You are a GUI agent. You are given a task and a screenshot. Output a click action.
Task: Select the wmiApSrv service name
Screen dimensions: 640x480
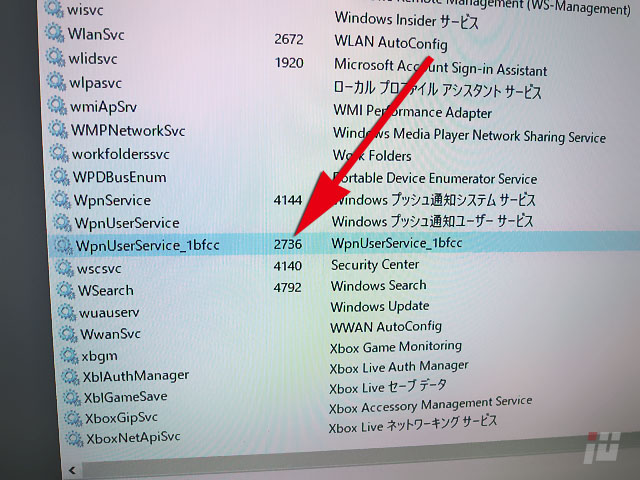pos(103,107)
